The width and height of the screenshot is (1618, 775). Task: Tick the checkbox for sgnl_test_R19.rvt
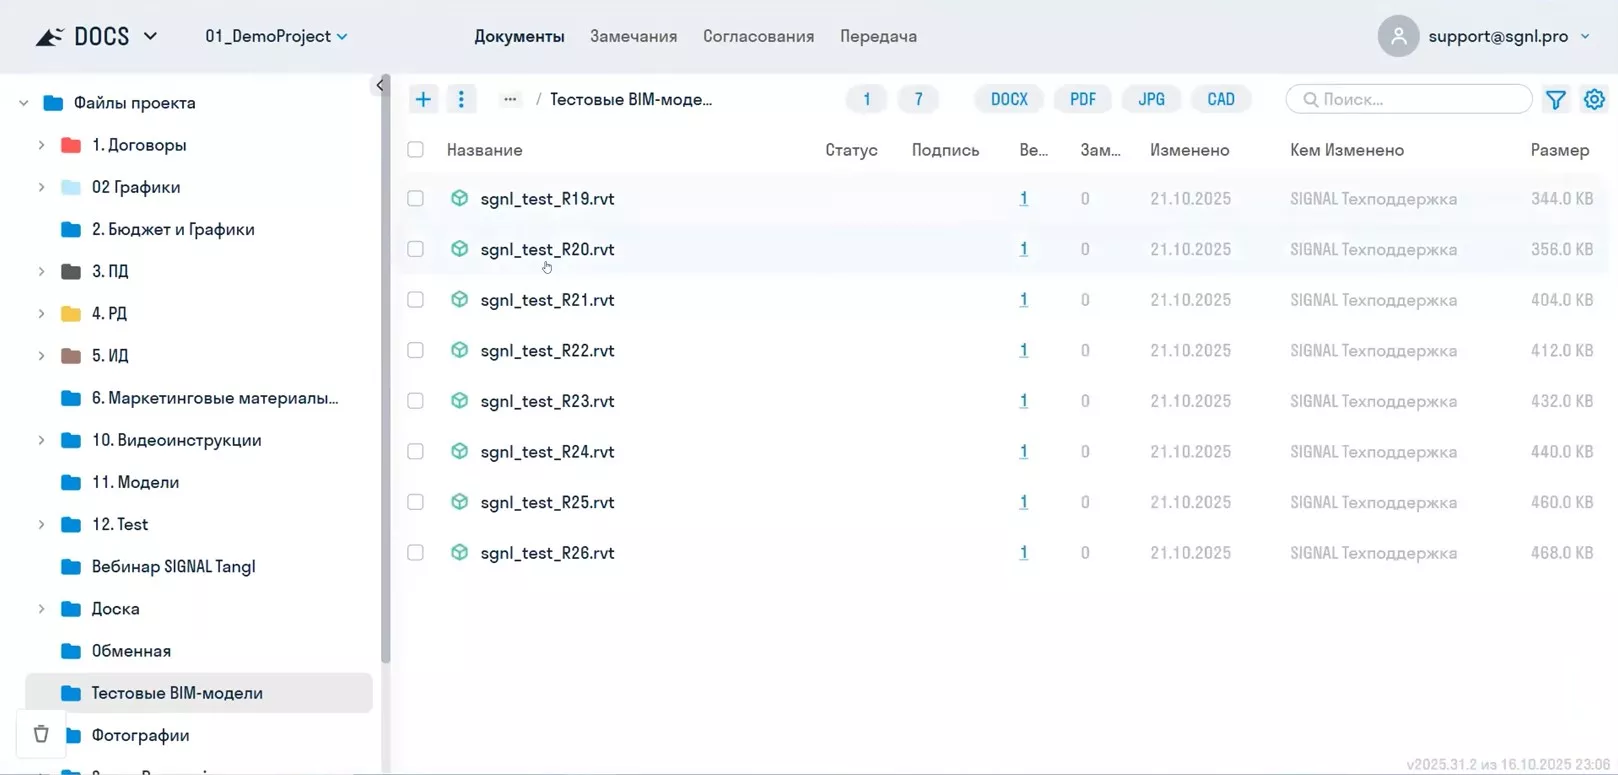[x=415, y=199]
